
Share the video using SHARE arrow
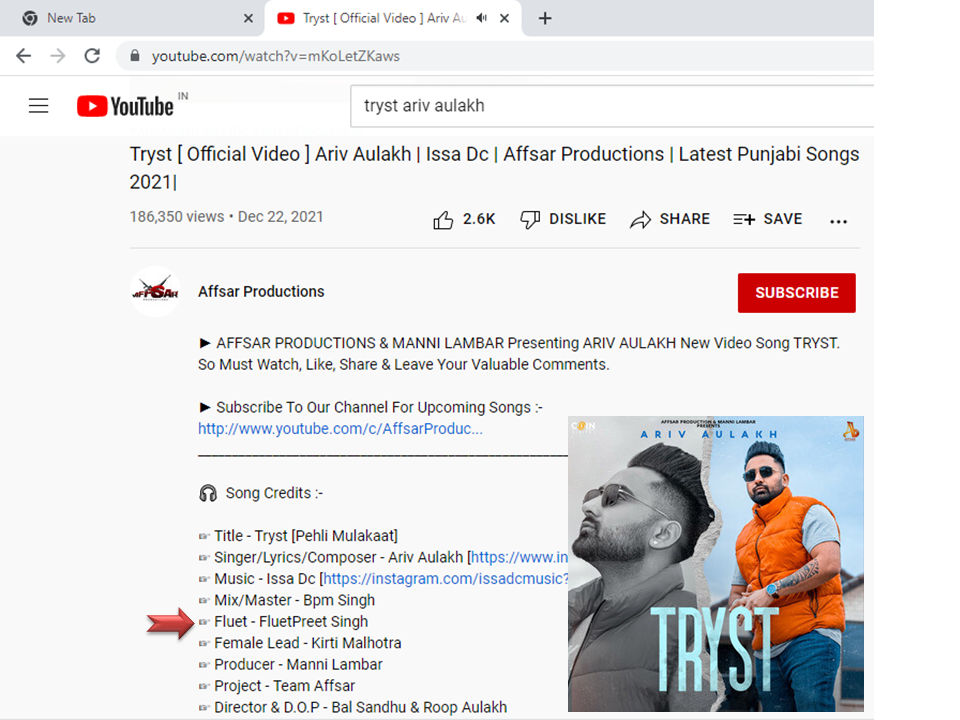[640, 220]
